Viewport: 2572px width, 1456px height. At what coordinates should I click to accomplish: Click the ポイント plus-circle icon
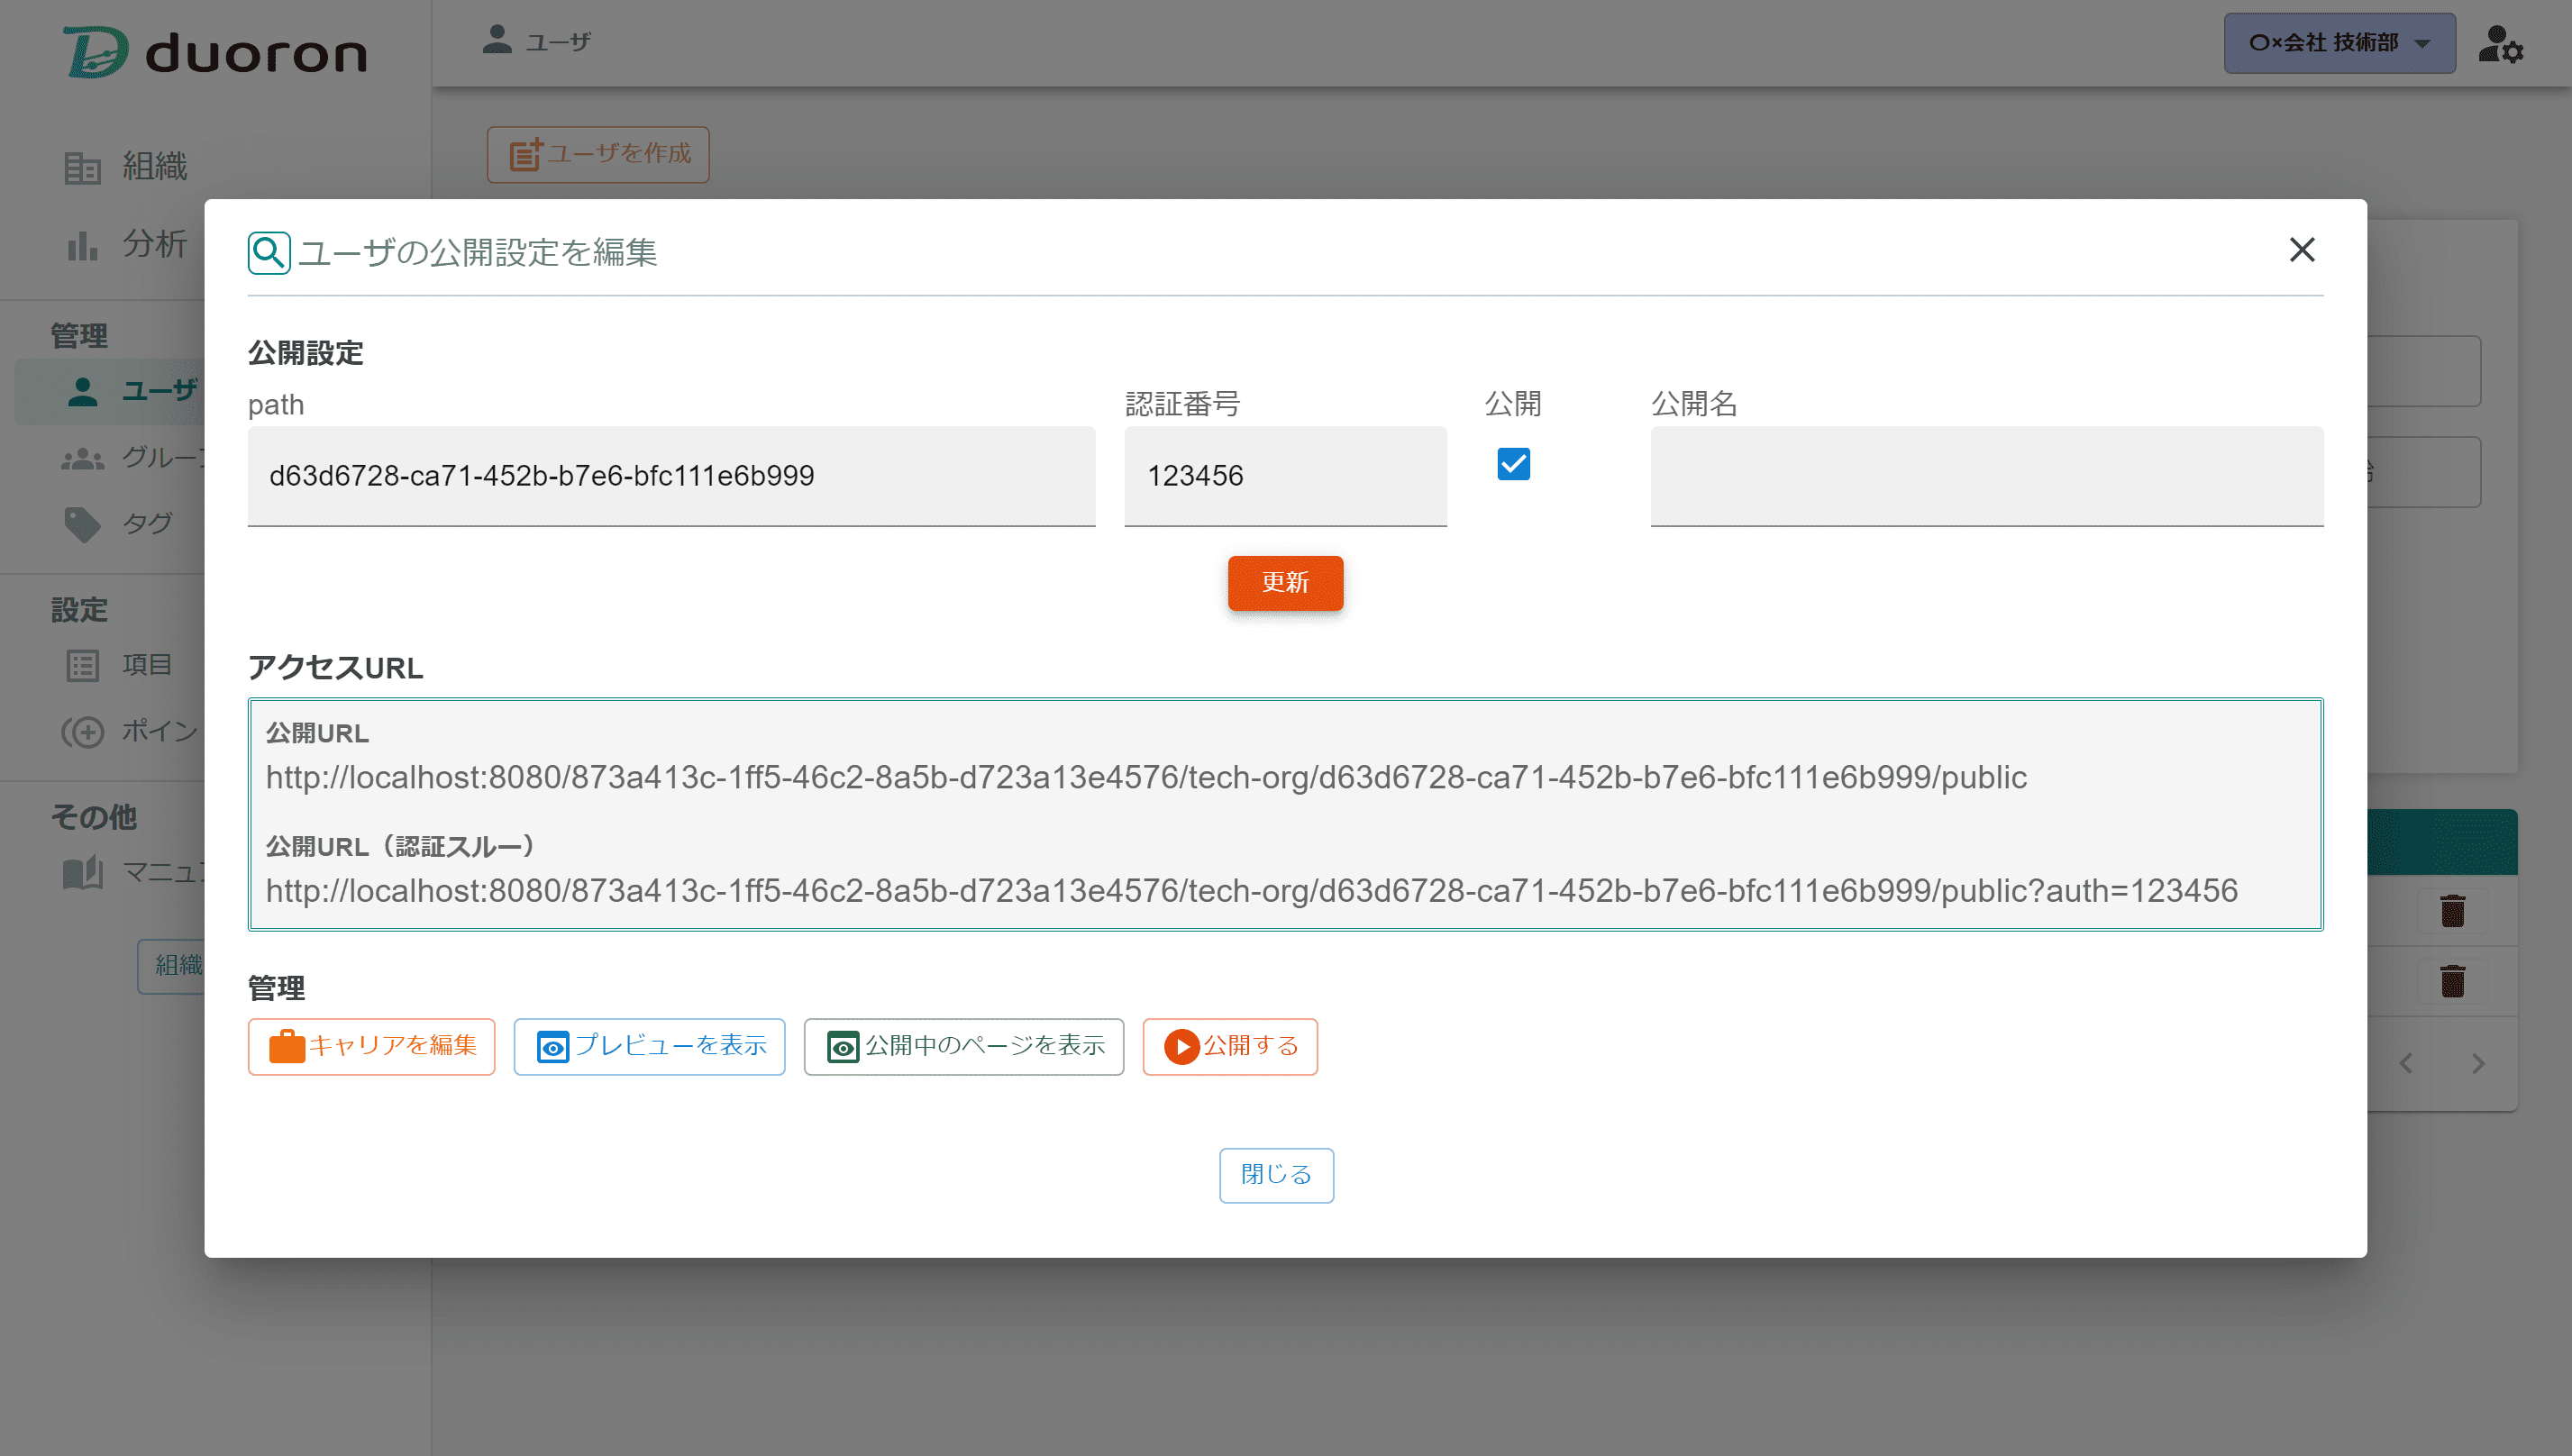pyautogui.click(x=82, y=732)
